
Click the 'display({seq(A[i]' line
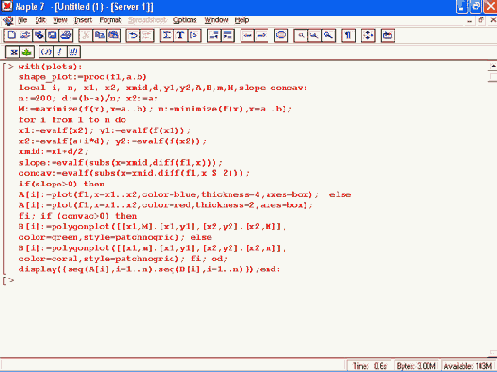[x=149, y=269]
